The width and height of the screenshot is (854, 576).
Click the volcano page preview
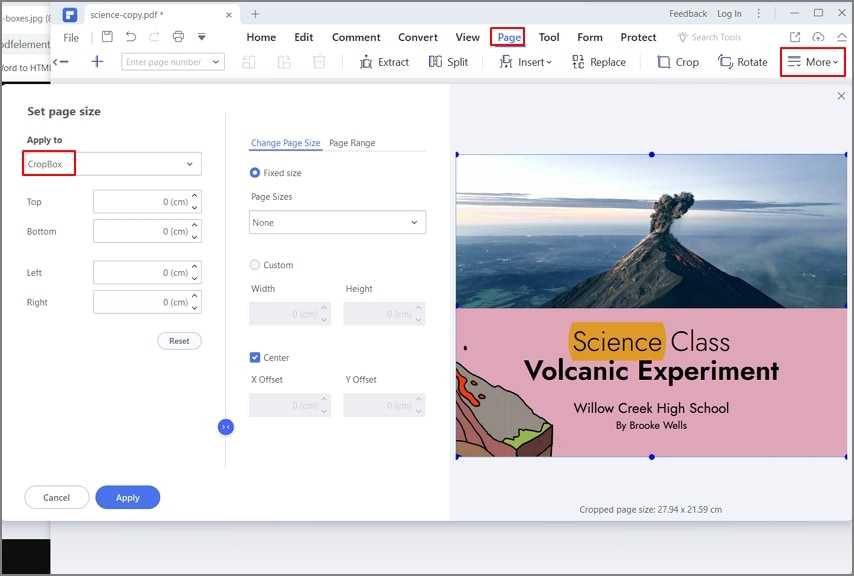pyautogui.click(x=651, y=305)
